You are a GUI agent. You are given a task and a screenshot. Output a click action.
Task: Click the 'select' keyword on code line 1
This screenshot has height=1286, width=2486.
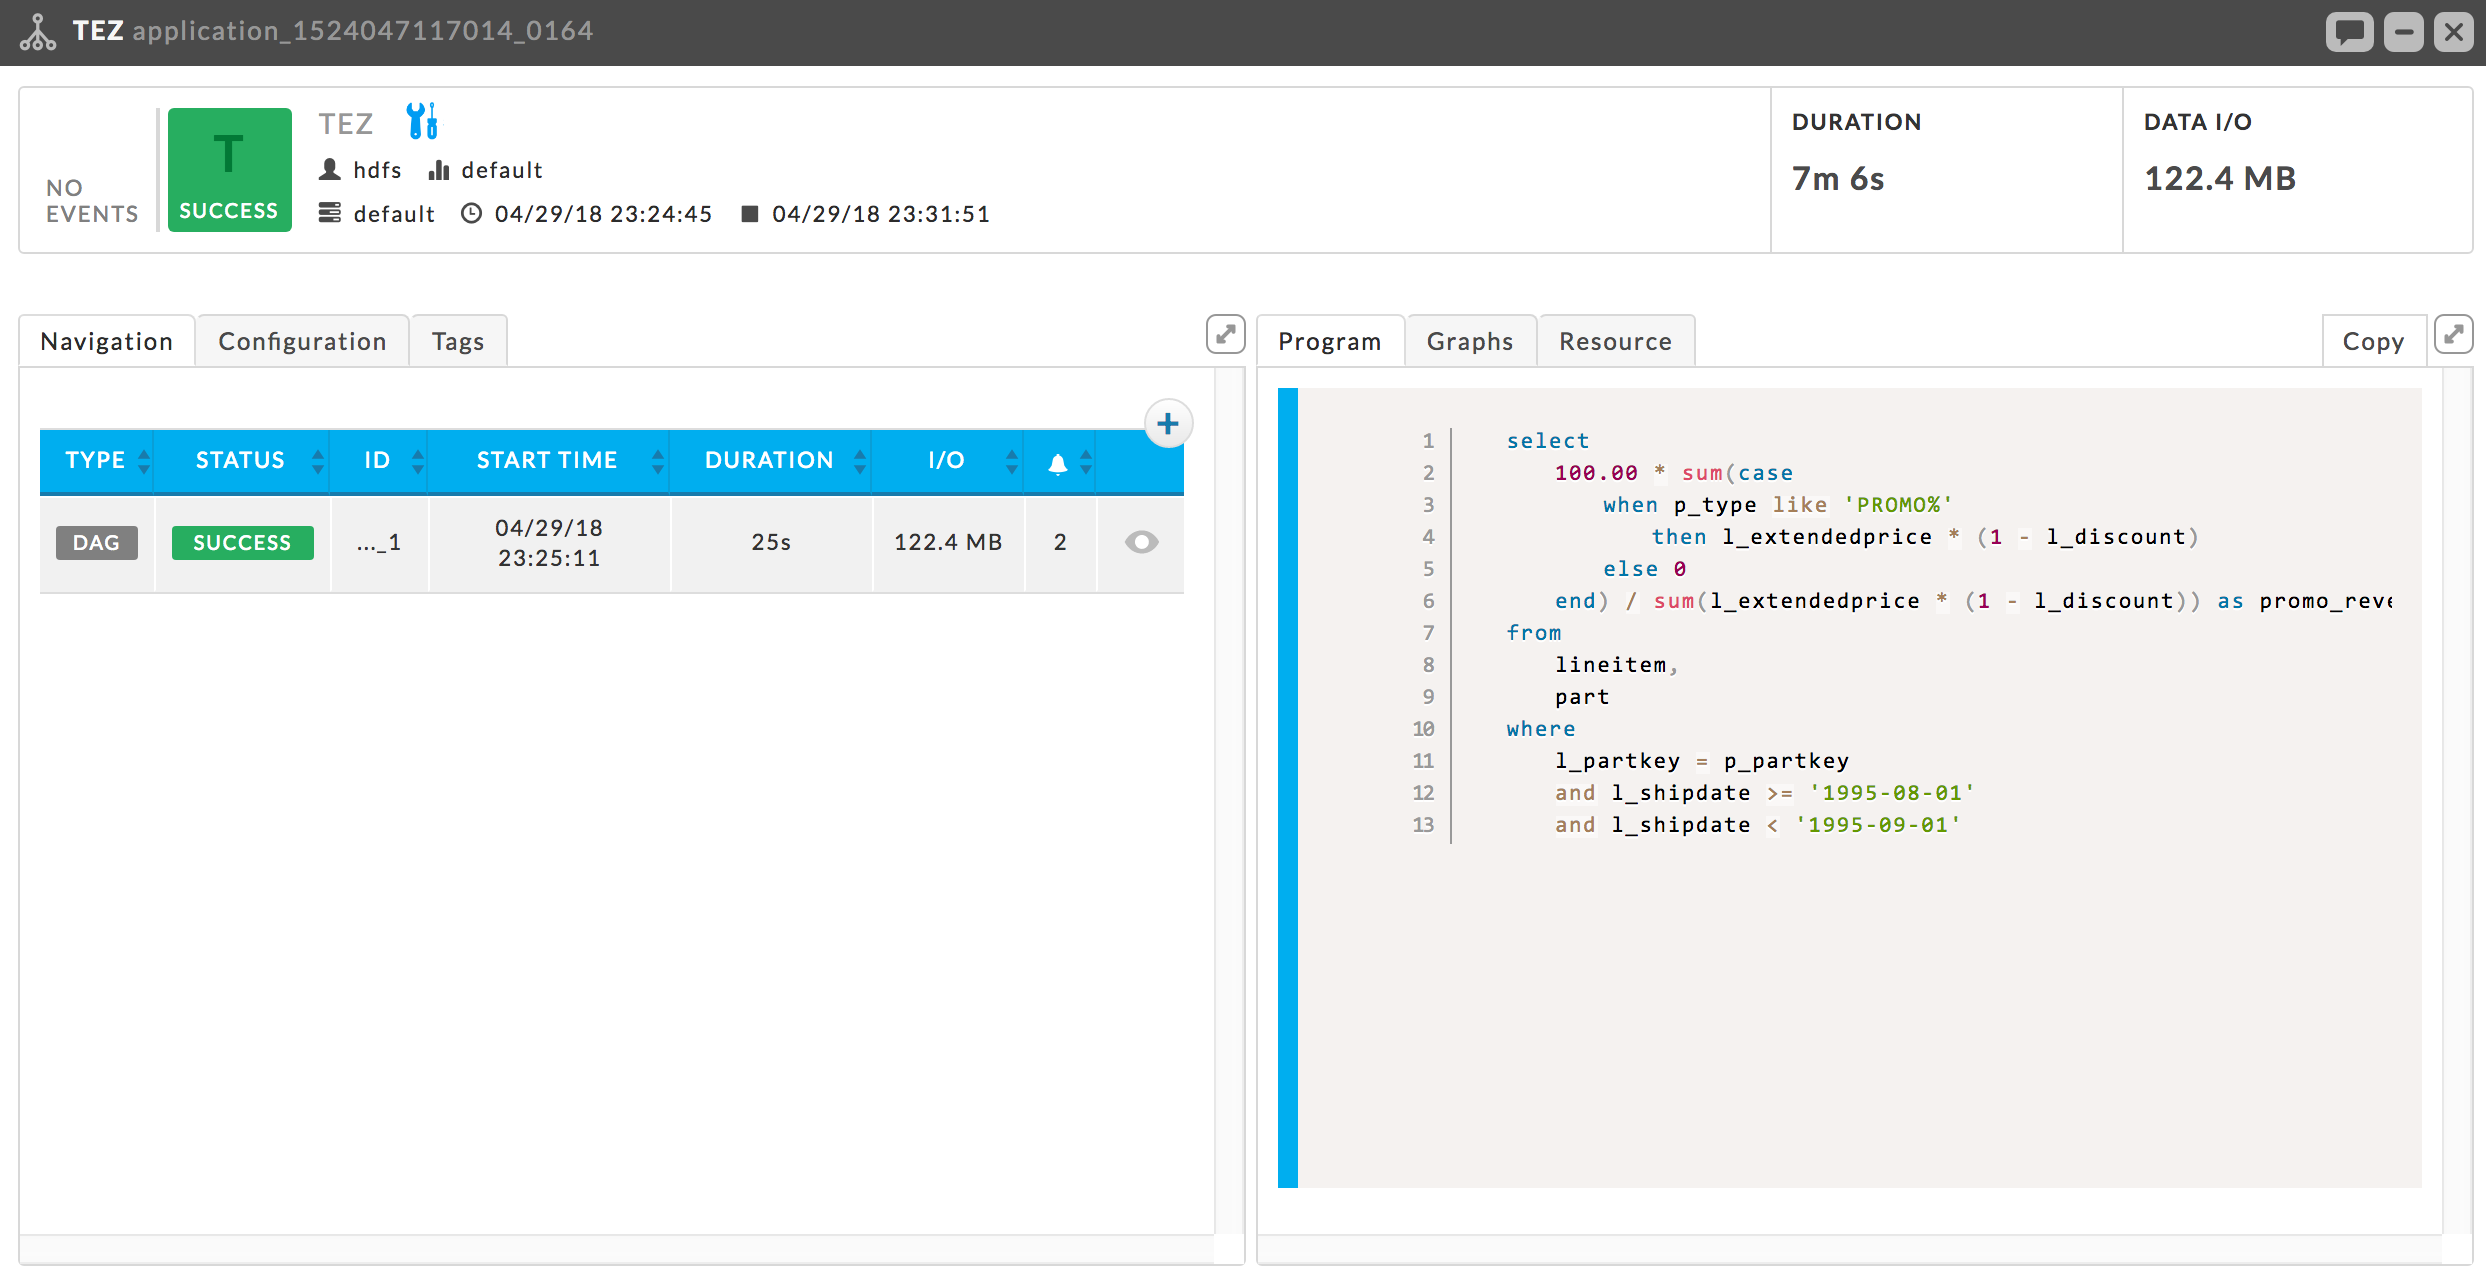point(1548,441)
